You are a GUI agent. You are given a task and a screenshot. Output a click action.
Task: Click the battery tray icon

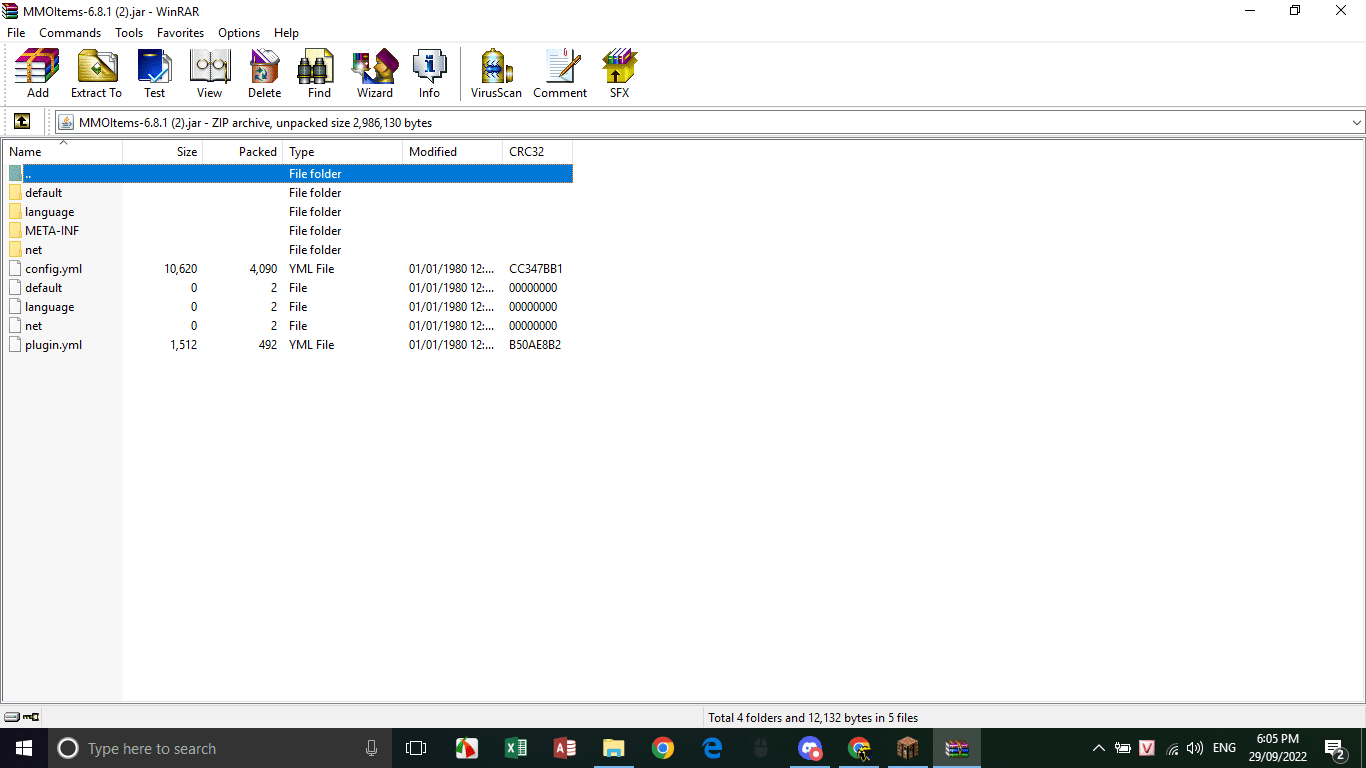(1123, 748)
